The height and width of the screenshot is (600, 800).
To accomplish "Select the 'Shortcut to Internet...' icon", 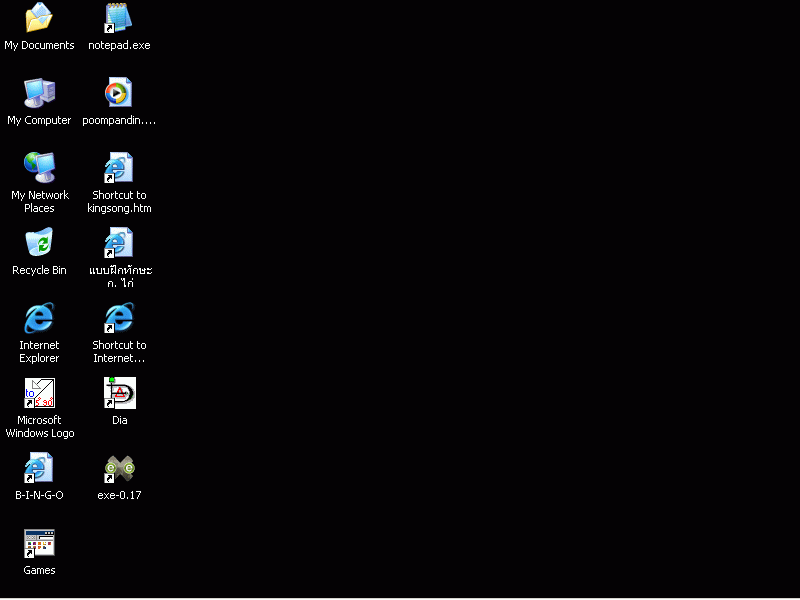I will pyautogui.click(x=119, y=318).
